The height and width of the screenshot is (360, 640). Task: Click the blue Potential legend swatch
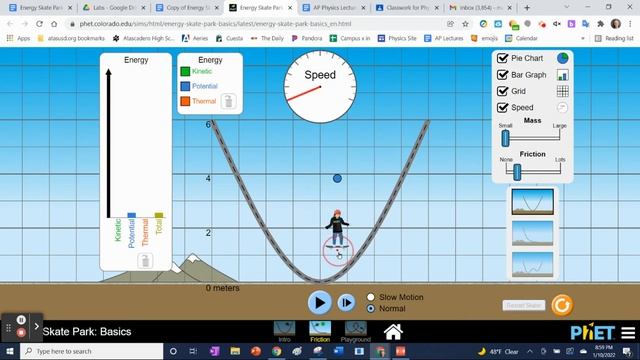pos(185,86)
